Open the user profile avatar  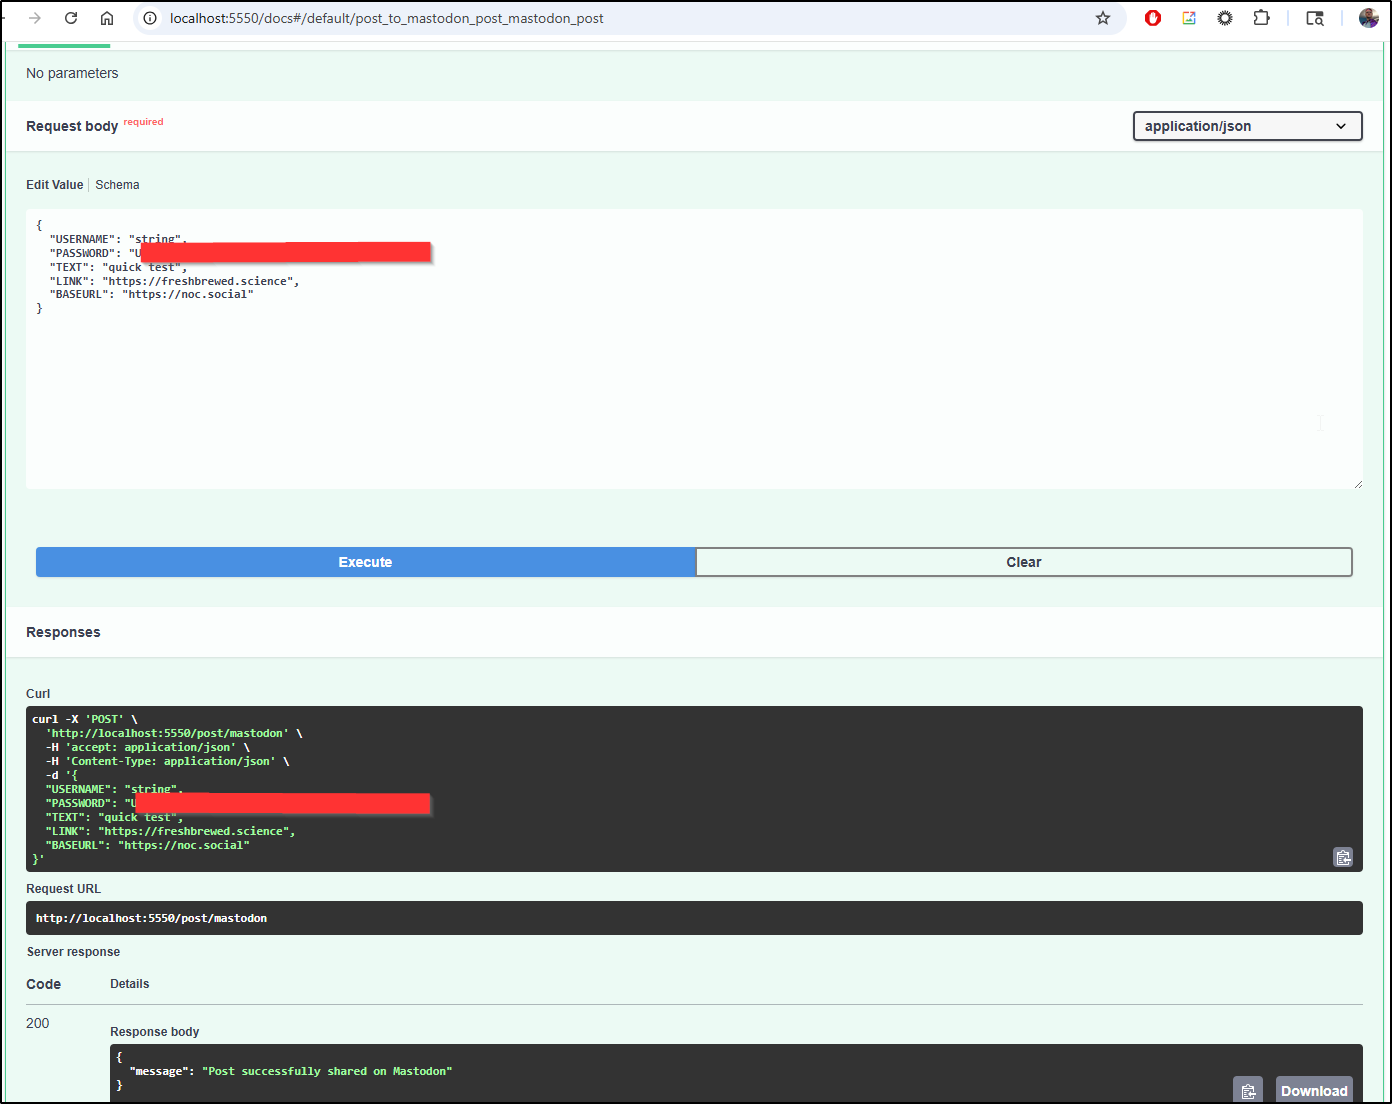[1368, 18]
